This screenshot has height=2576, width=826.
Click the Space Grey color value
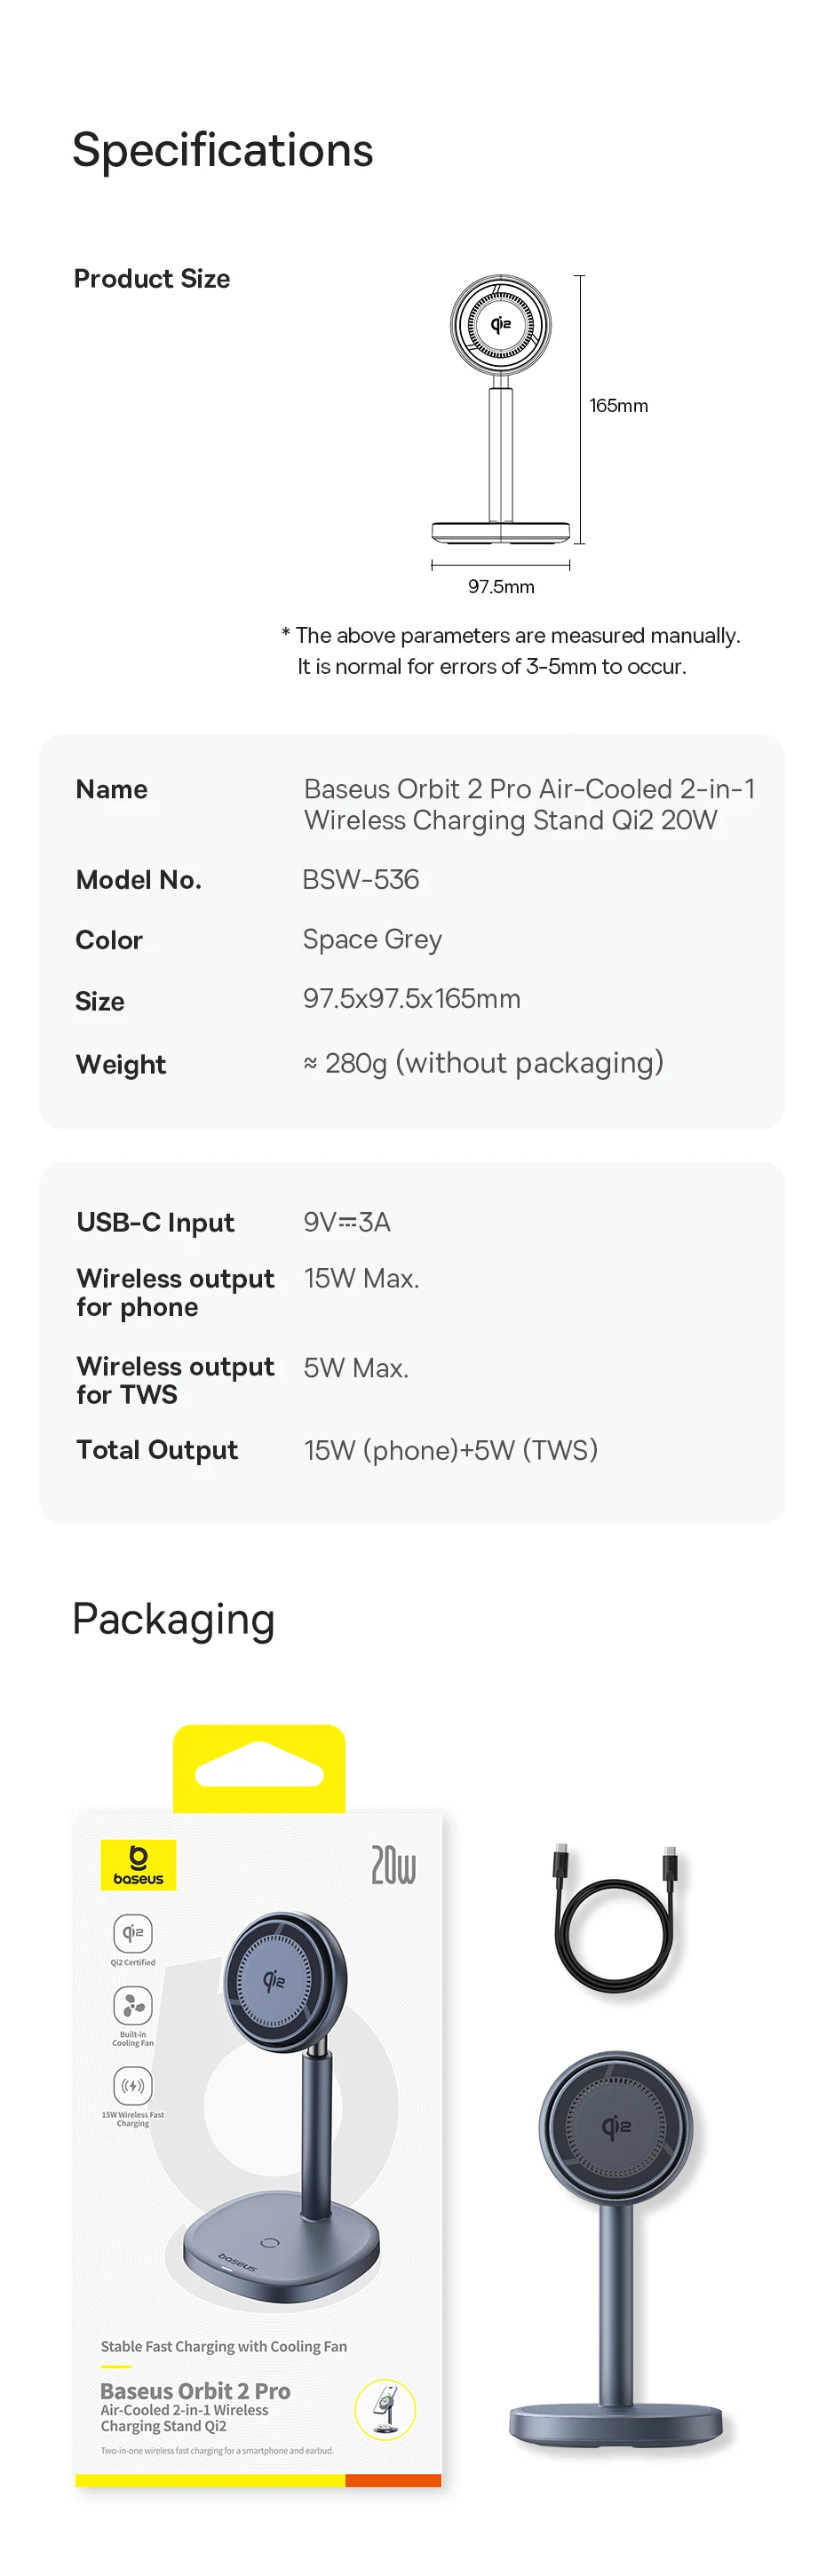click(x=372, y=940)
